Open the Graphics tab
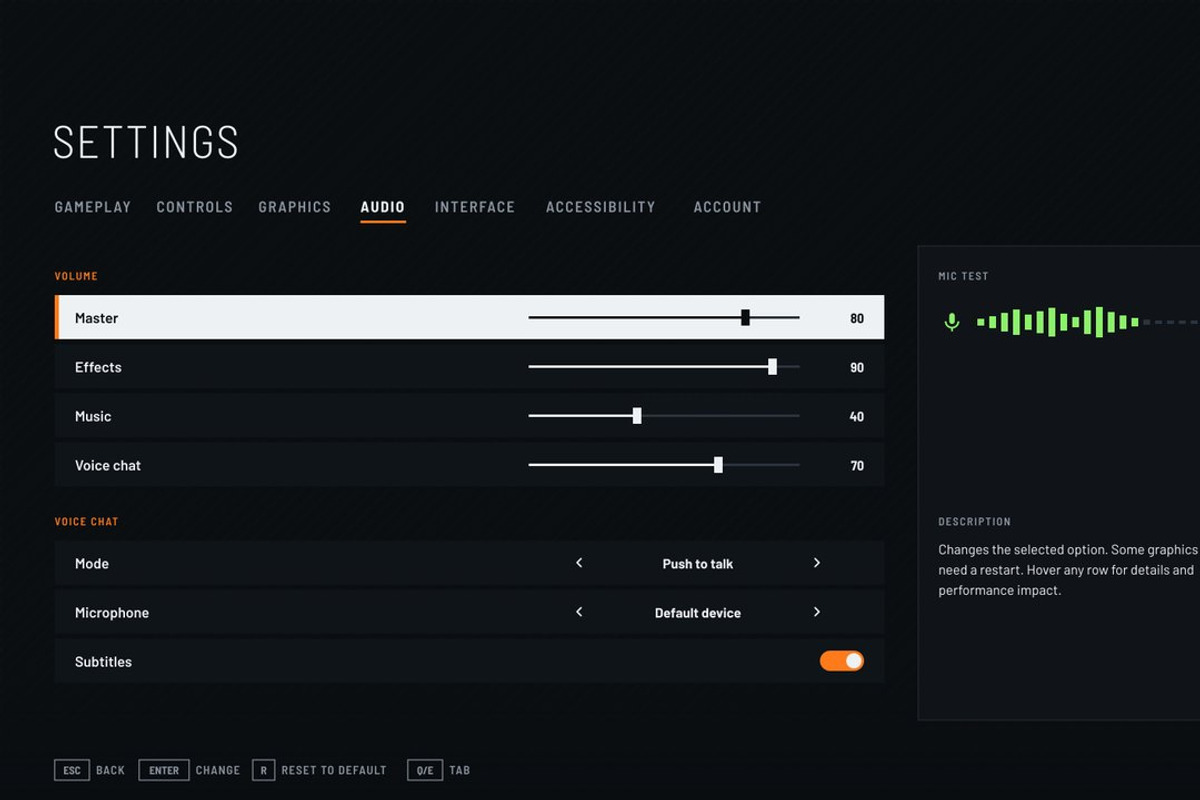The width and height of the screenshot is (1200, 800). pos(295,207)
